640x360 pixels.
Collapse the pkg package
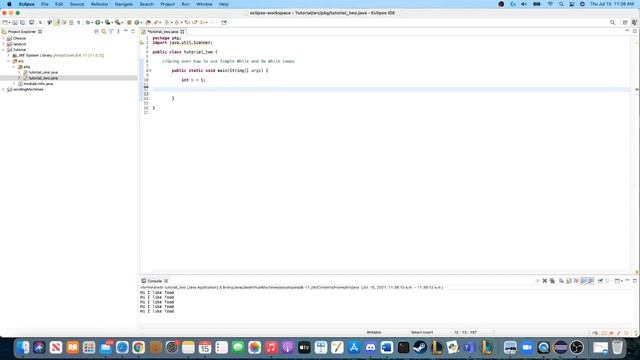pos(14,67)
